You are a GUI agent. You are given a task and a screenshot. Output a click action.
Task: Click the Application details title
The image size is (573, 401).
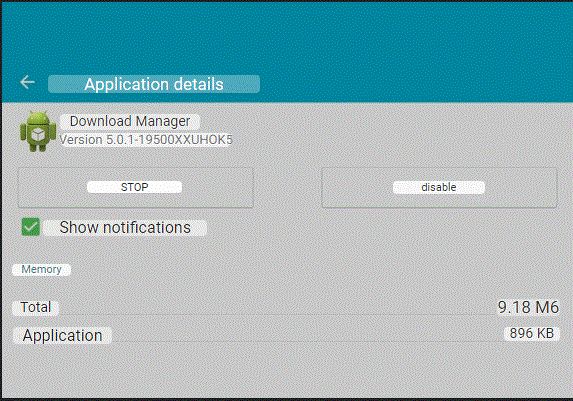(154, 84)
